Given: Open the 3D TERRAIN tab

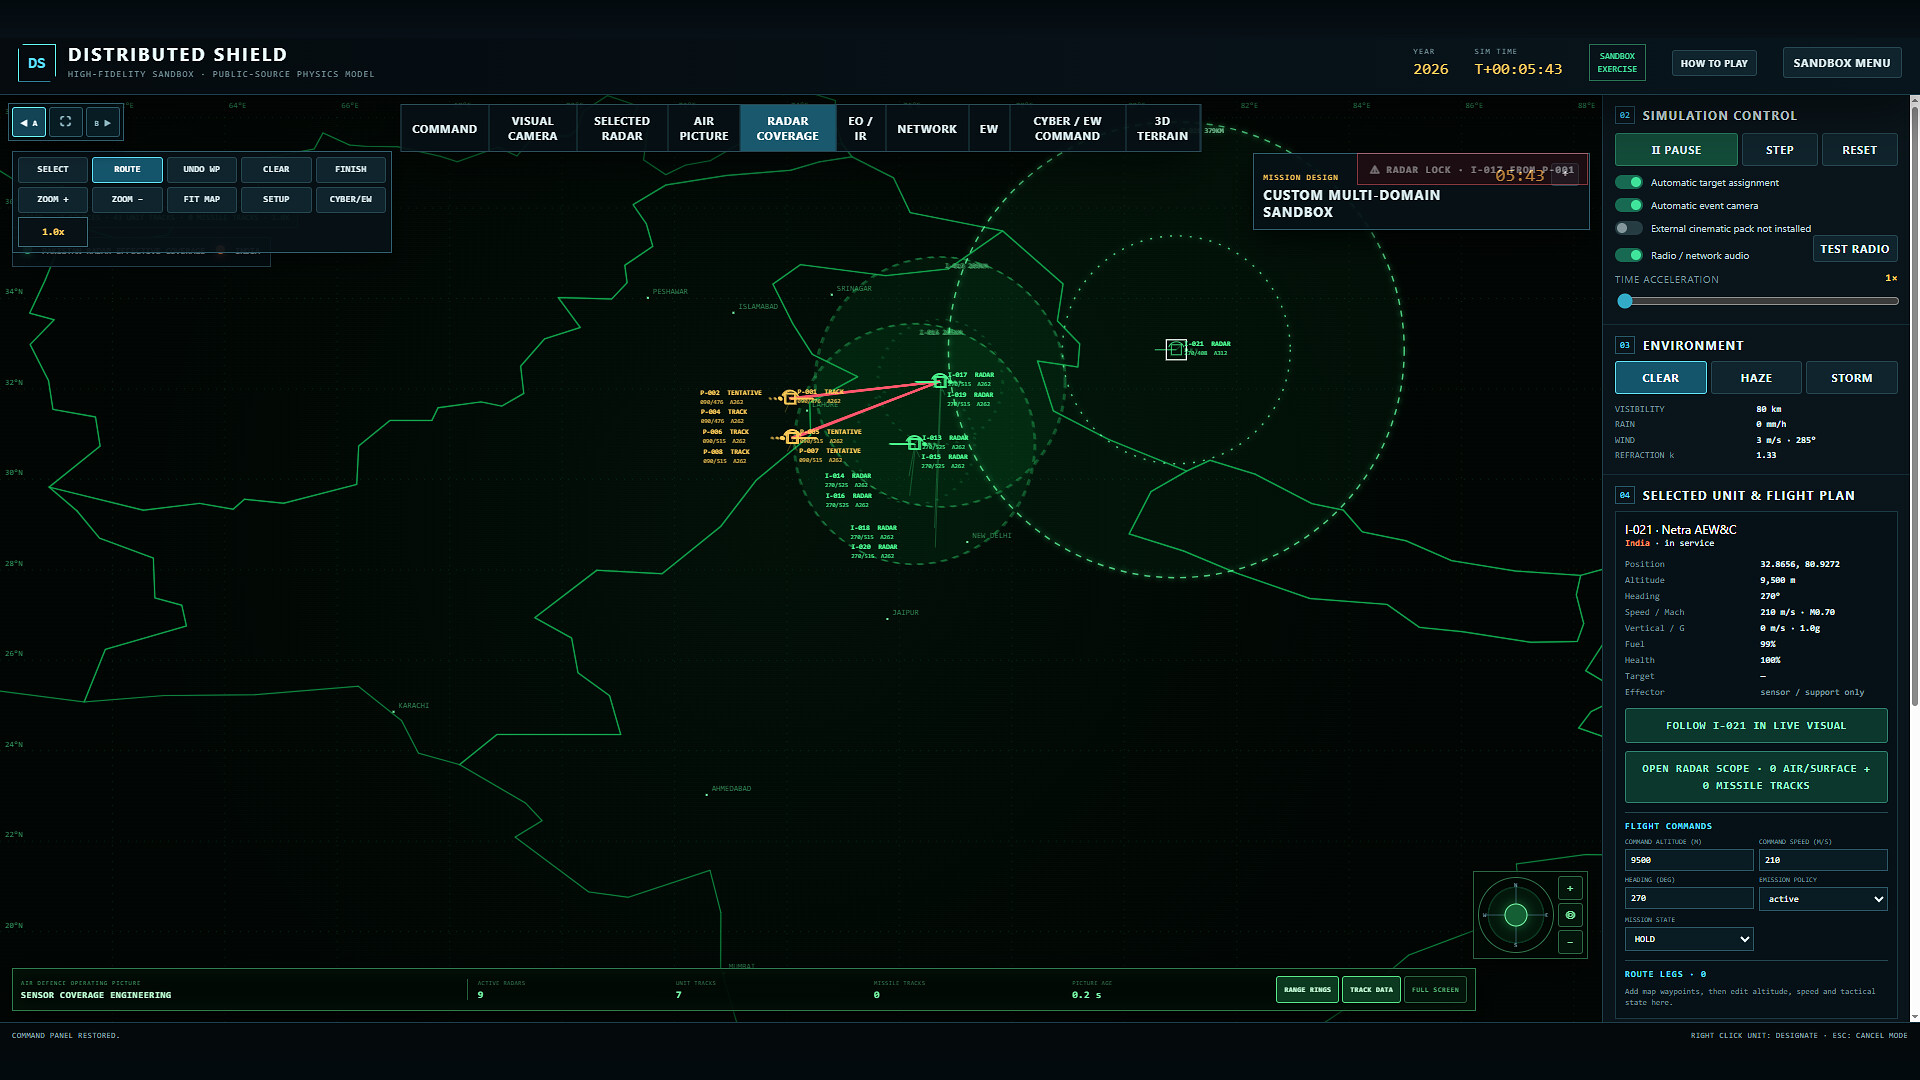Looking at the screenshot, I should pyautogui.click(x=1162, y=128).
